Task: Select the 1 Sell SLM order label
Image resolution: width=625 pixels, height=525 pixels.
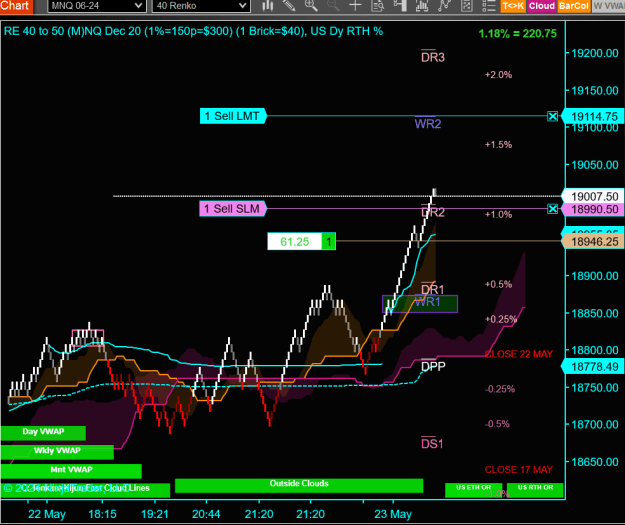Action: tap(233, 208)
